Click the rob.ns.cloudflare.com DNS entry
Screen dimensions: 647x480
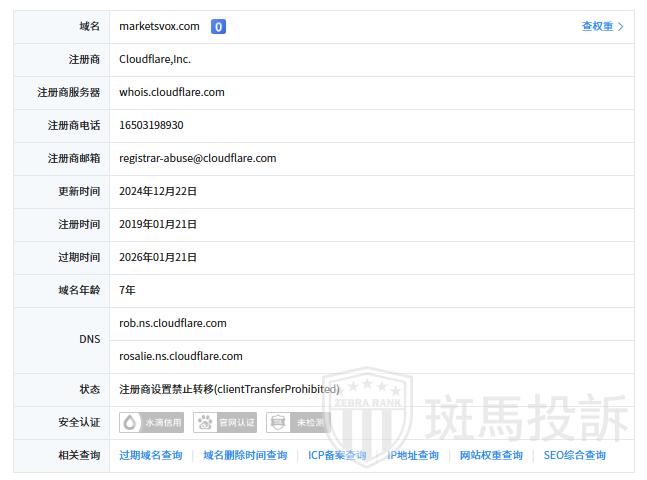coord(172,324)
